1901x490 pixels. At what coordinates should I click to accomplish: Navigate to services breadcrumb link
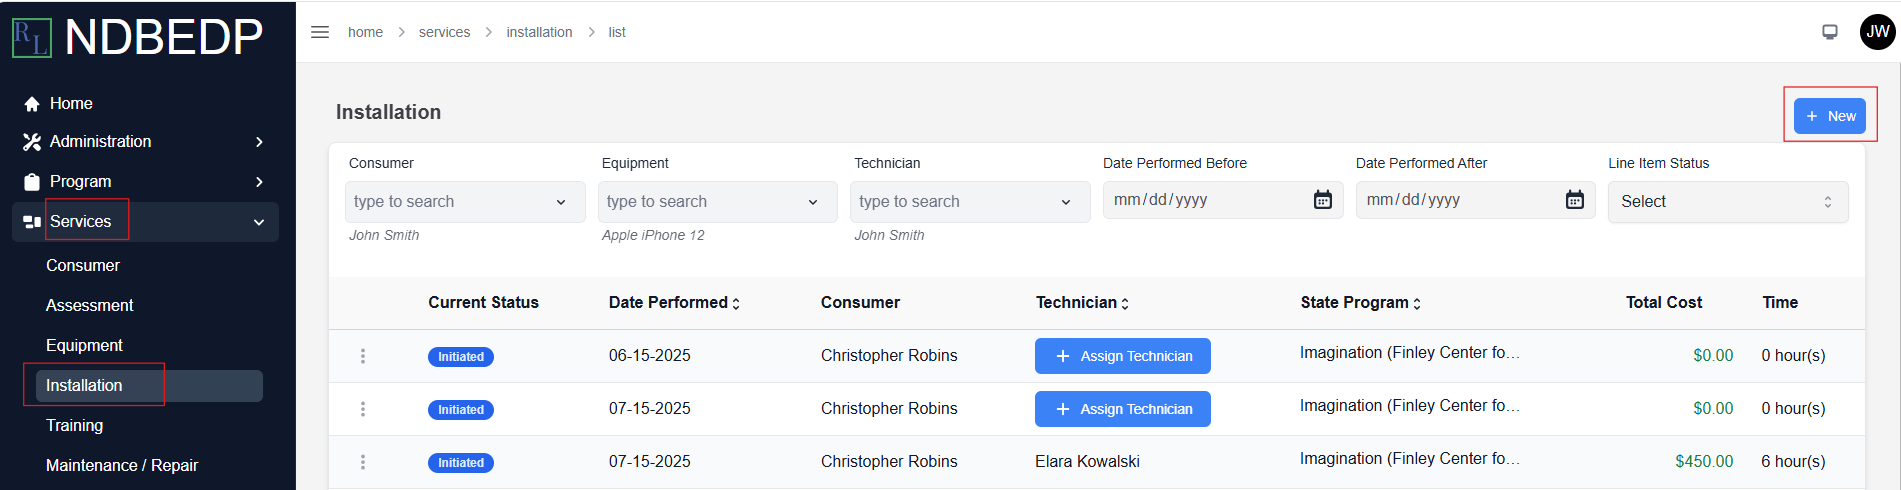pos(444,32)
